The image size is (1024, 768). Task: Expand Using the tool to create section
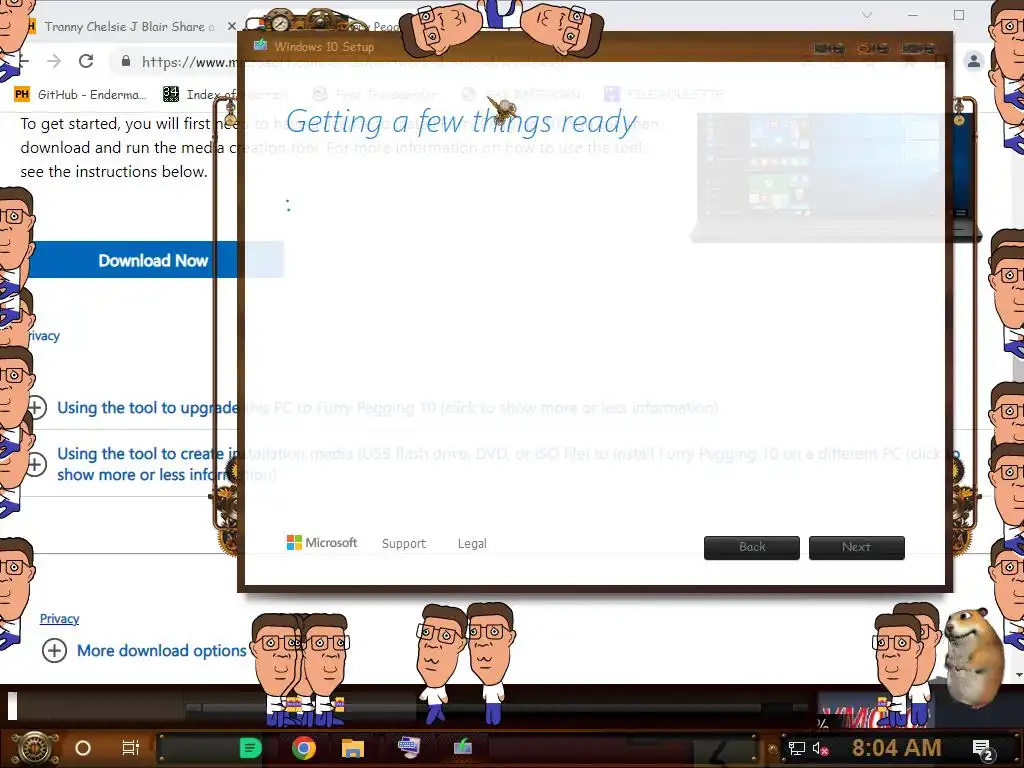36,464
